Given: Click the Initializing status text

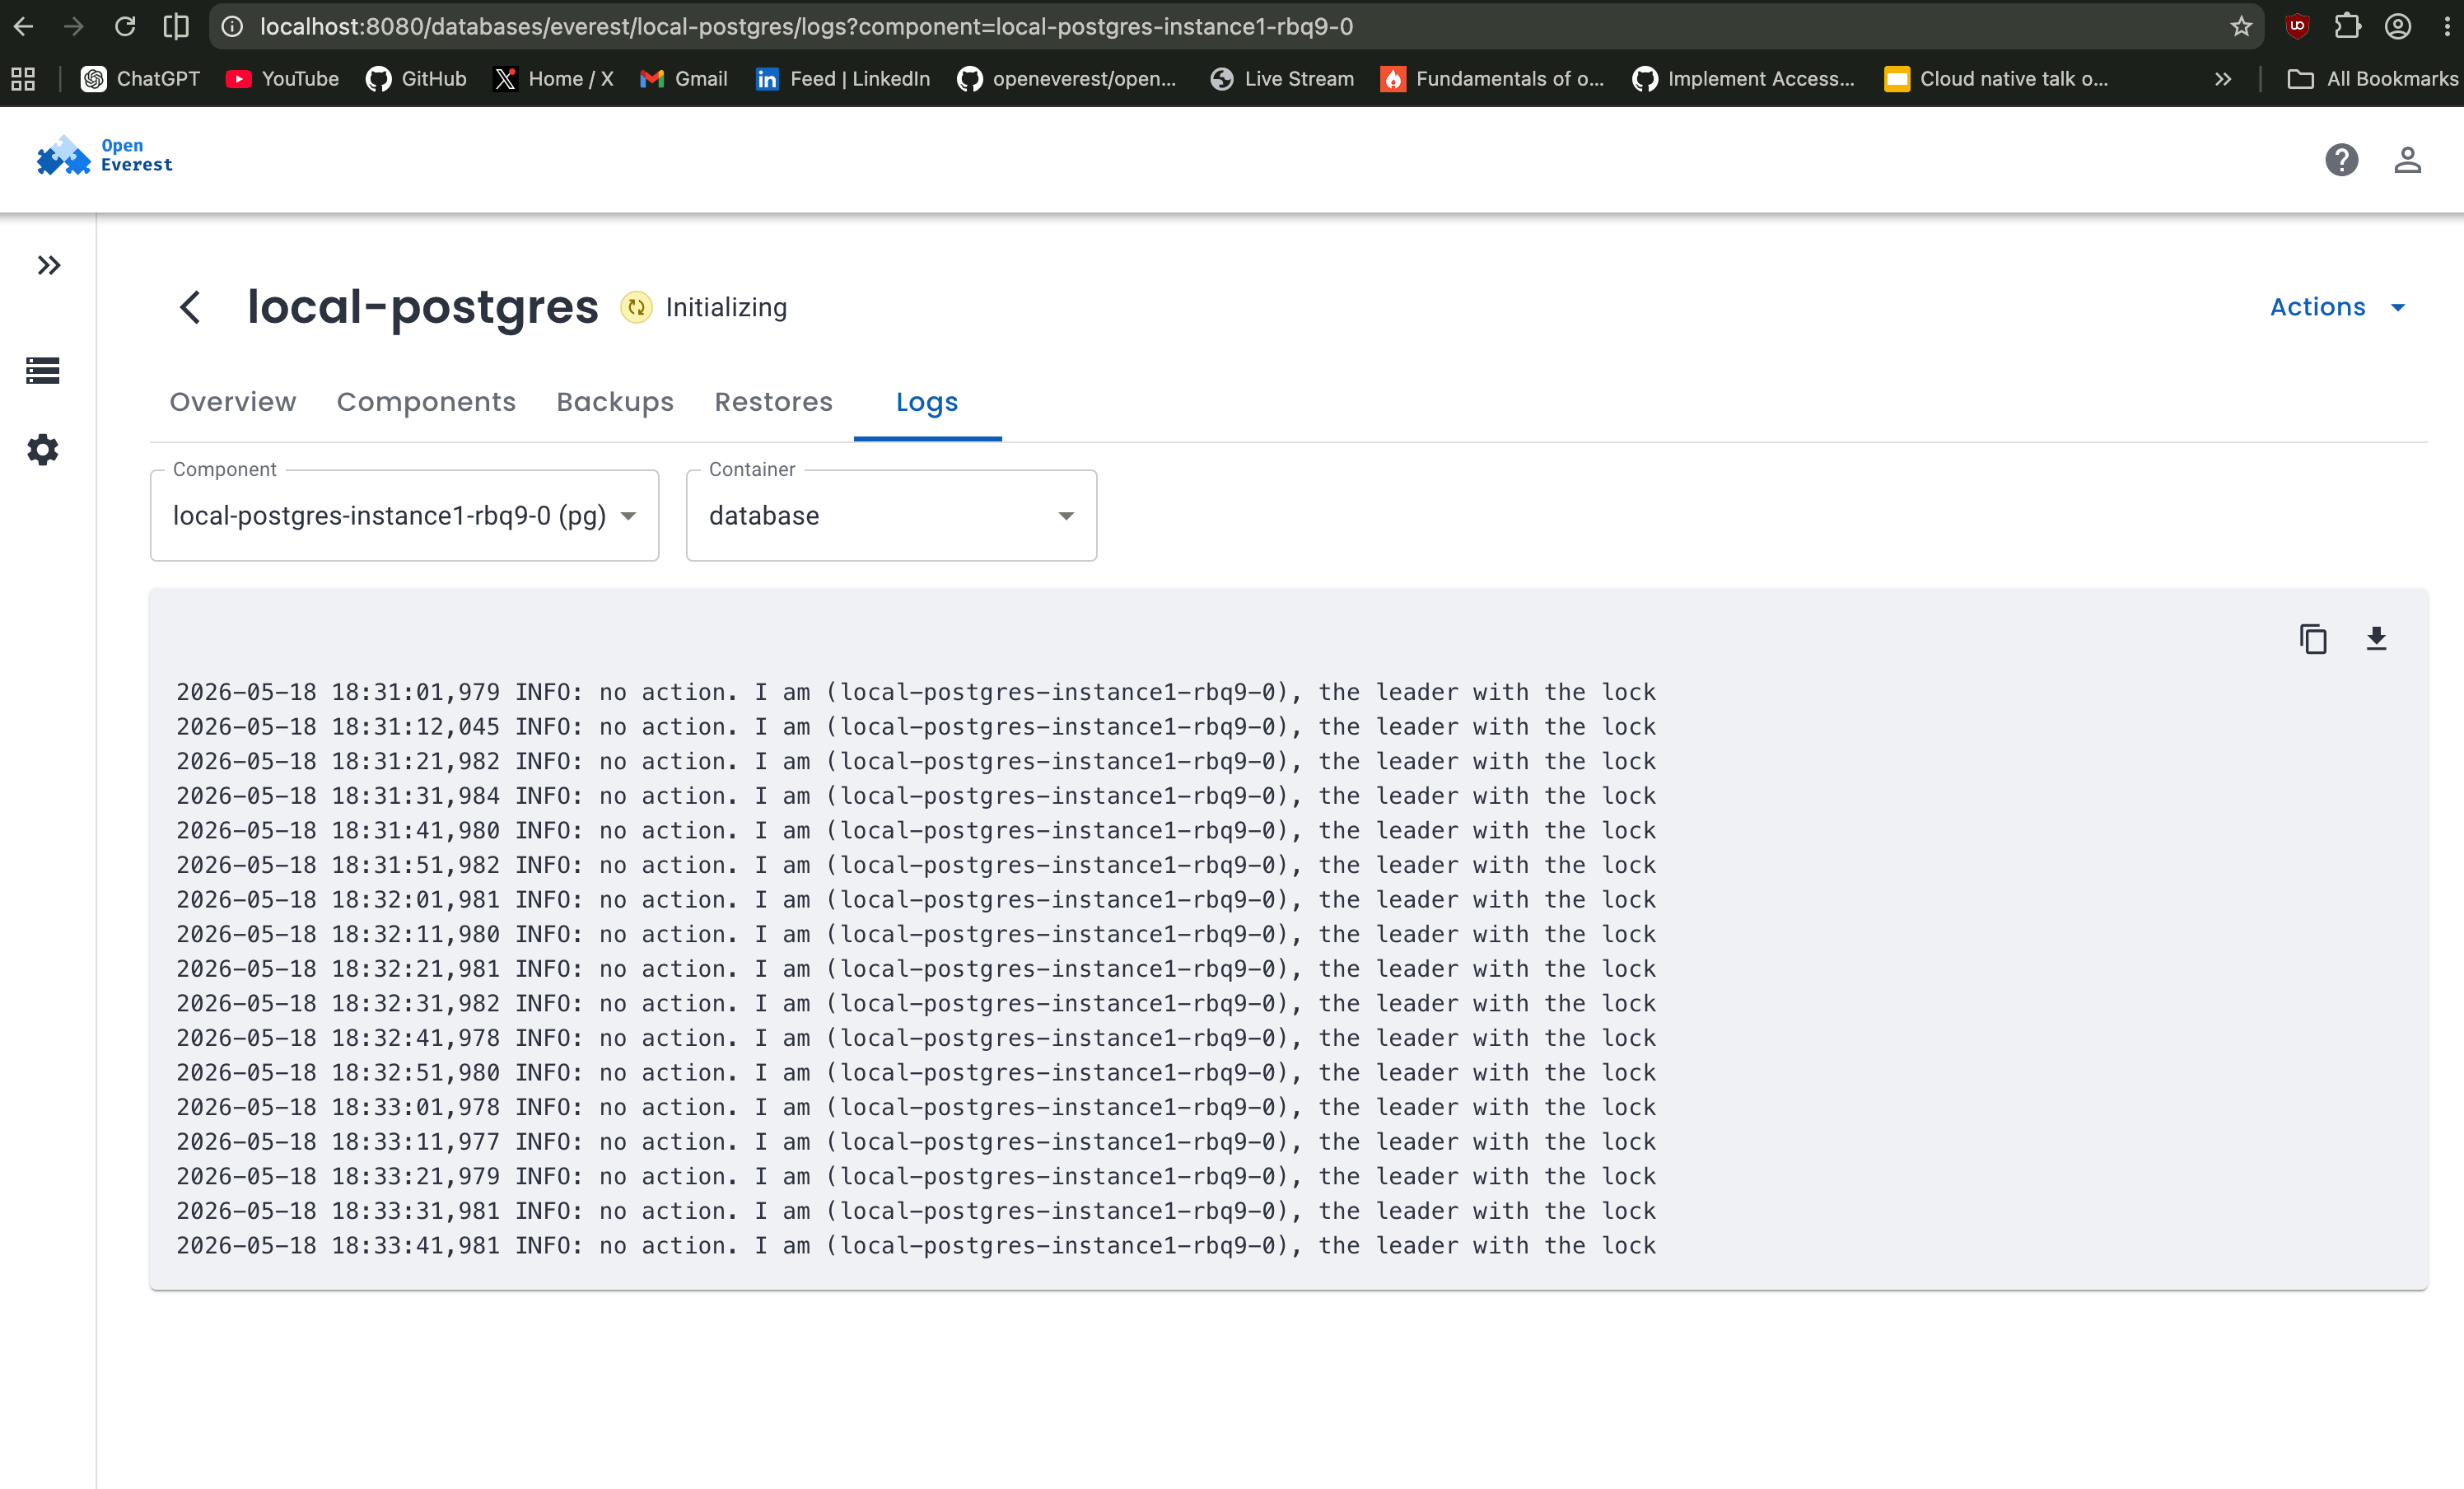Looking at the screenshot, I should [726, 307].
